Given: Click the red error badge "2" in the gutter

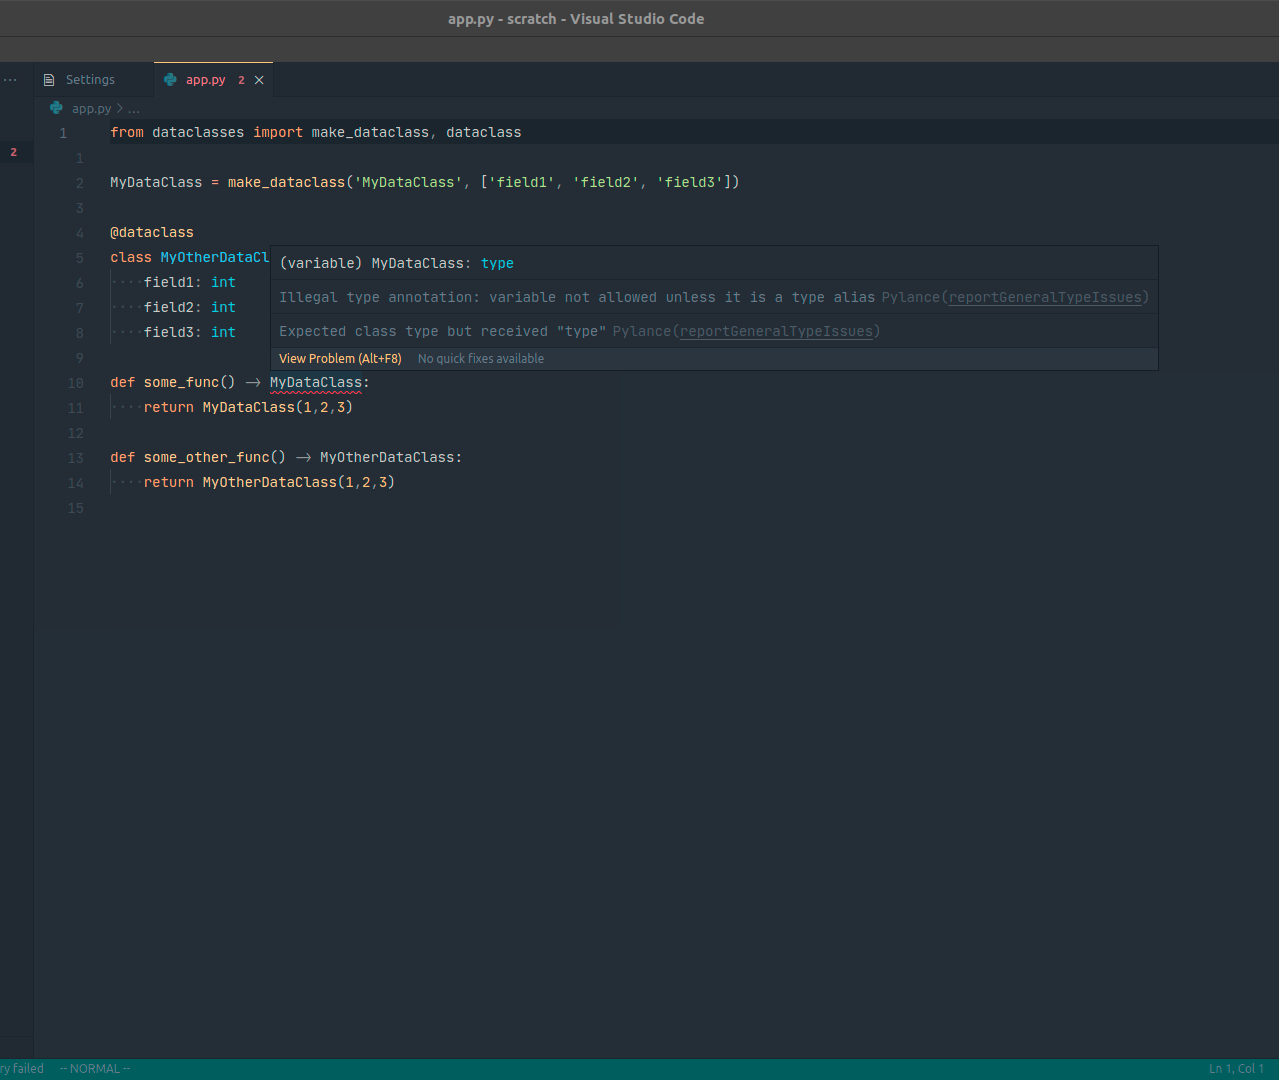Looking at the screenshot, I should tap(13, 153).
